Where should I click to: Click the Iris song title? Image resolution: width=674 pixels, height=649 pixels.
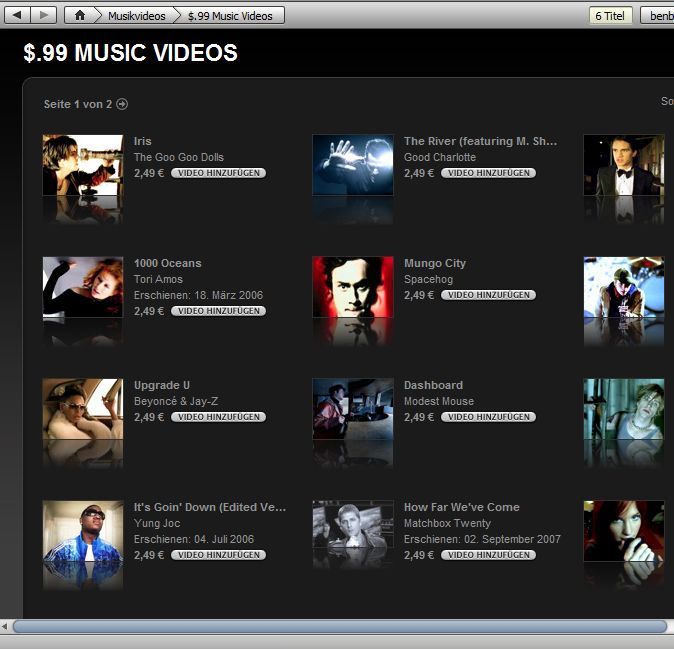[x=142, y=141]
